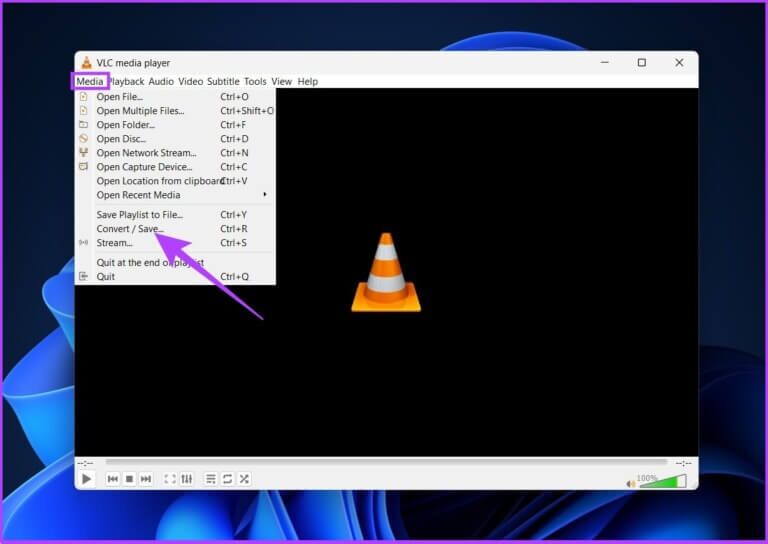Choose Quit from Media menu
Screen dimensions: 768x544
(175, 277)
